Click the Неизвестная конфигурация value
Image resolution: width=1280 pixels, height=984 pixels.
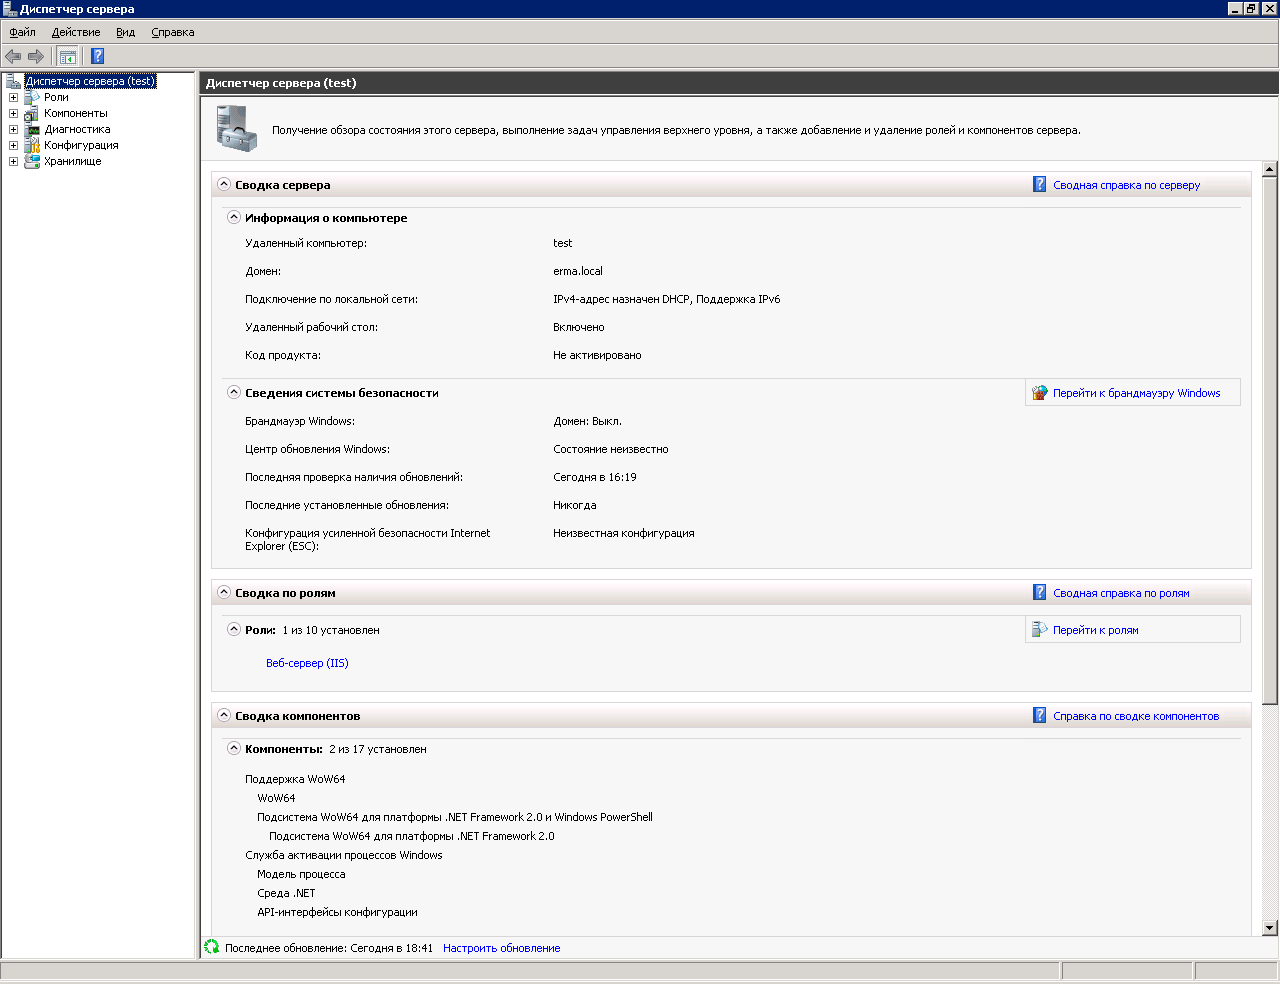pyautogui.click(x=623, y=533)
